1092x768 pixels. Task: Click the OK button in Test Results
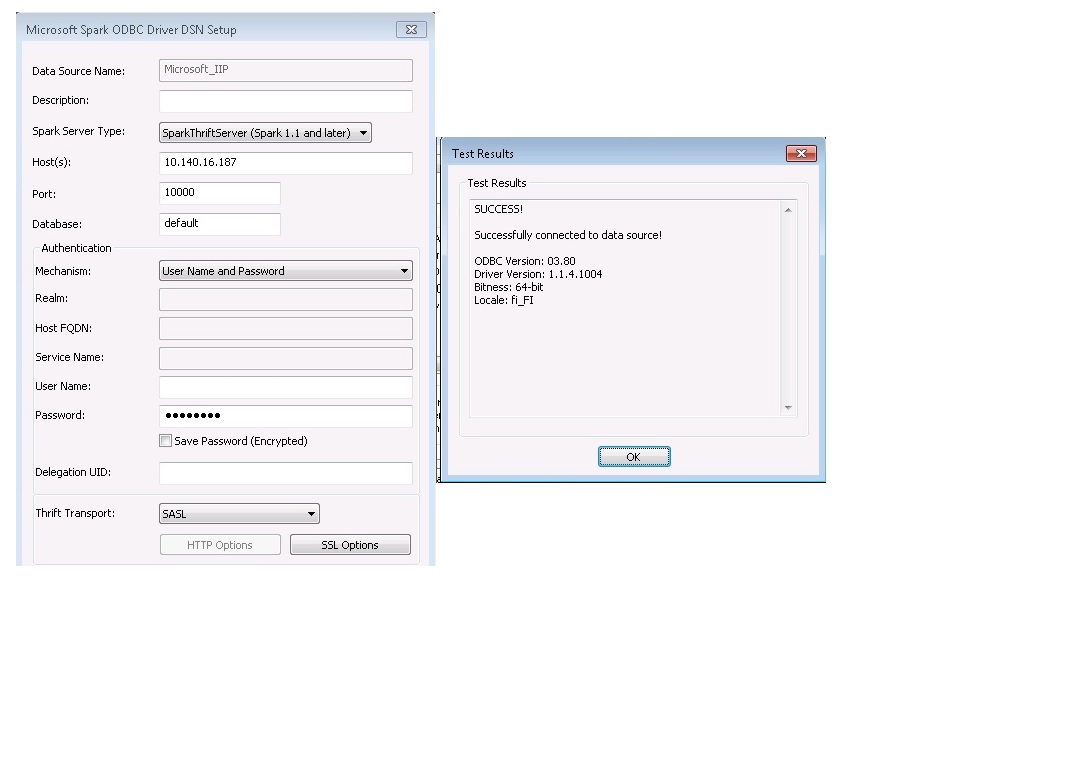[x=634, y=456]
